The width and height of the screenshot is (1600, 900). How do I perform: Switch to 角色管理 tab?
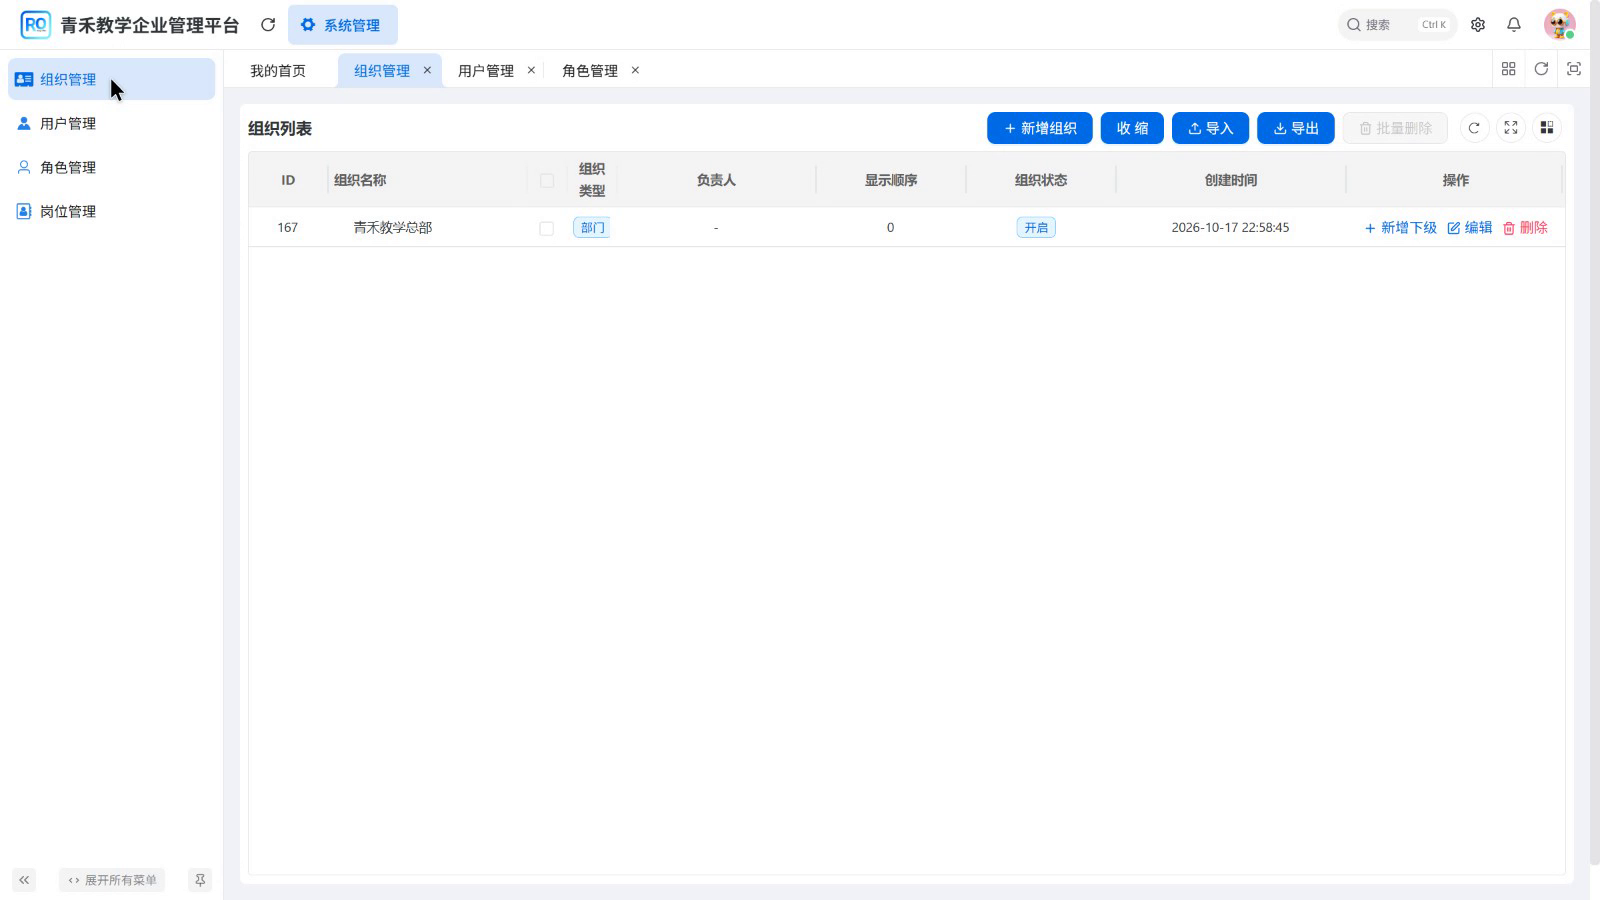[x=590, y=70]
